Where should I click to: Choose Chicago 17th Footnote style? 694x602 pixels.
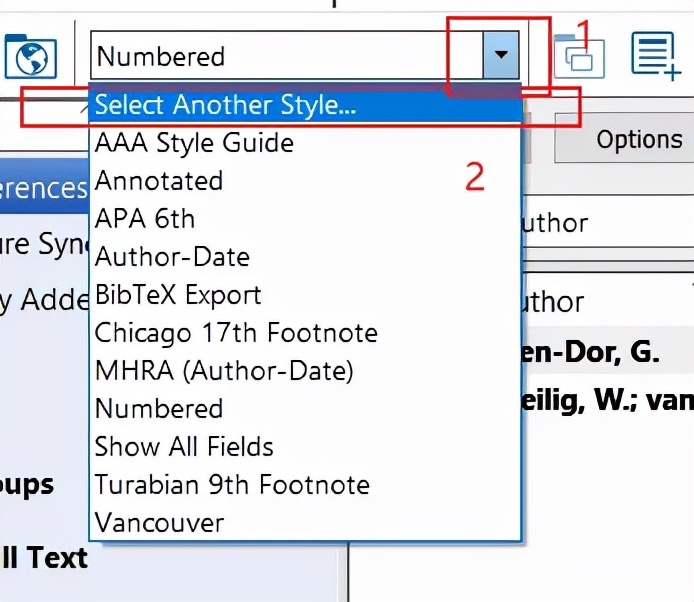305,332
